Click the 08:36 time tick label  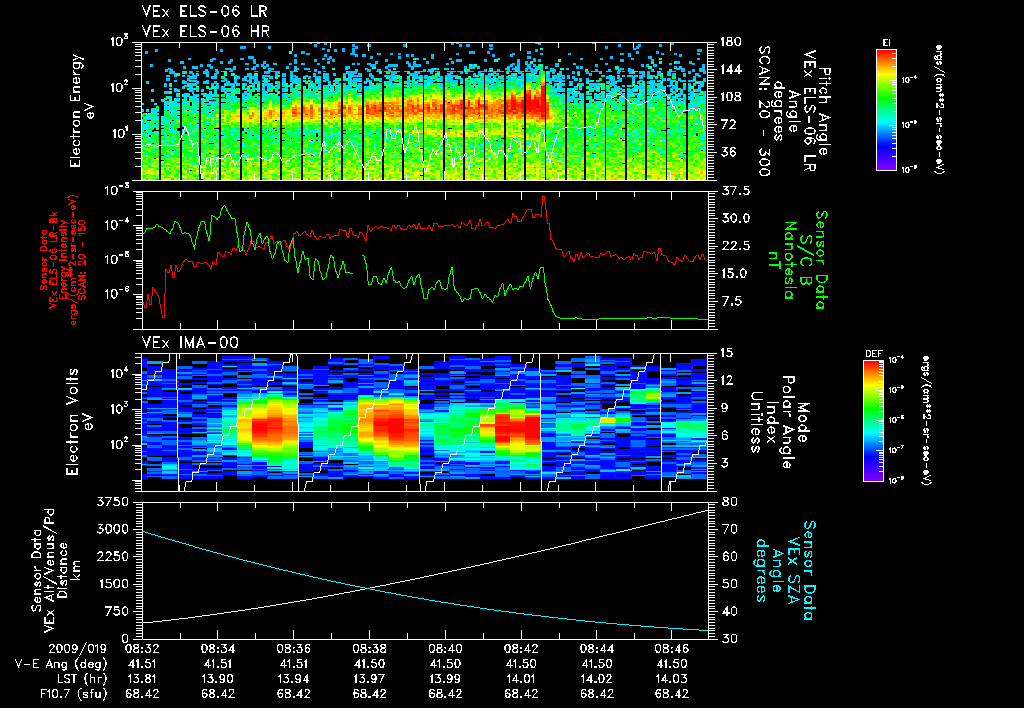point(293,649)
